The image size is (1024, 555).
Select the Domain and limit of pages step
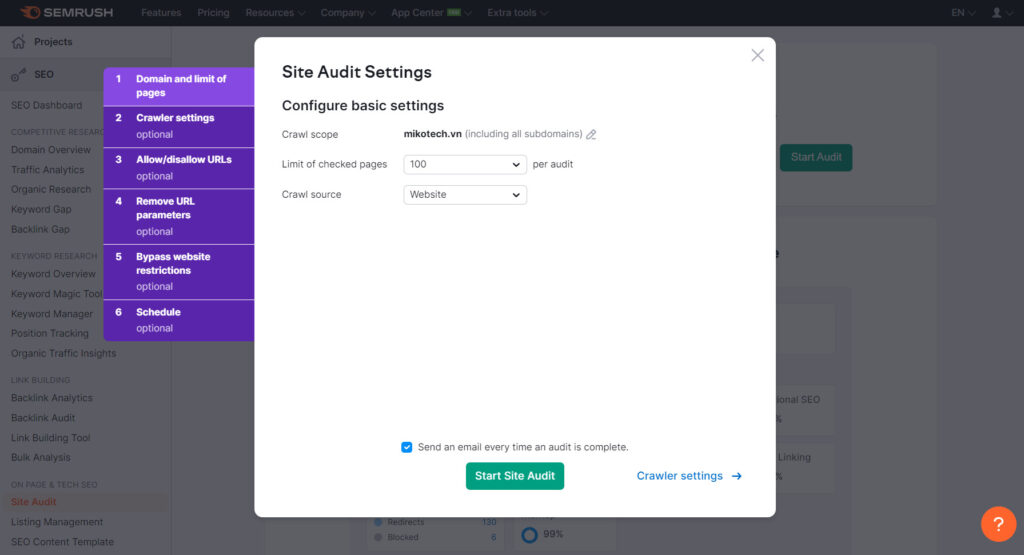(x=179, y=86)
